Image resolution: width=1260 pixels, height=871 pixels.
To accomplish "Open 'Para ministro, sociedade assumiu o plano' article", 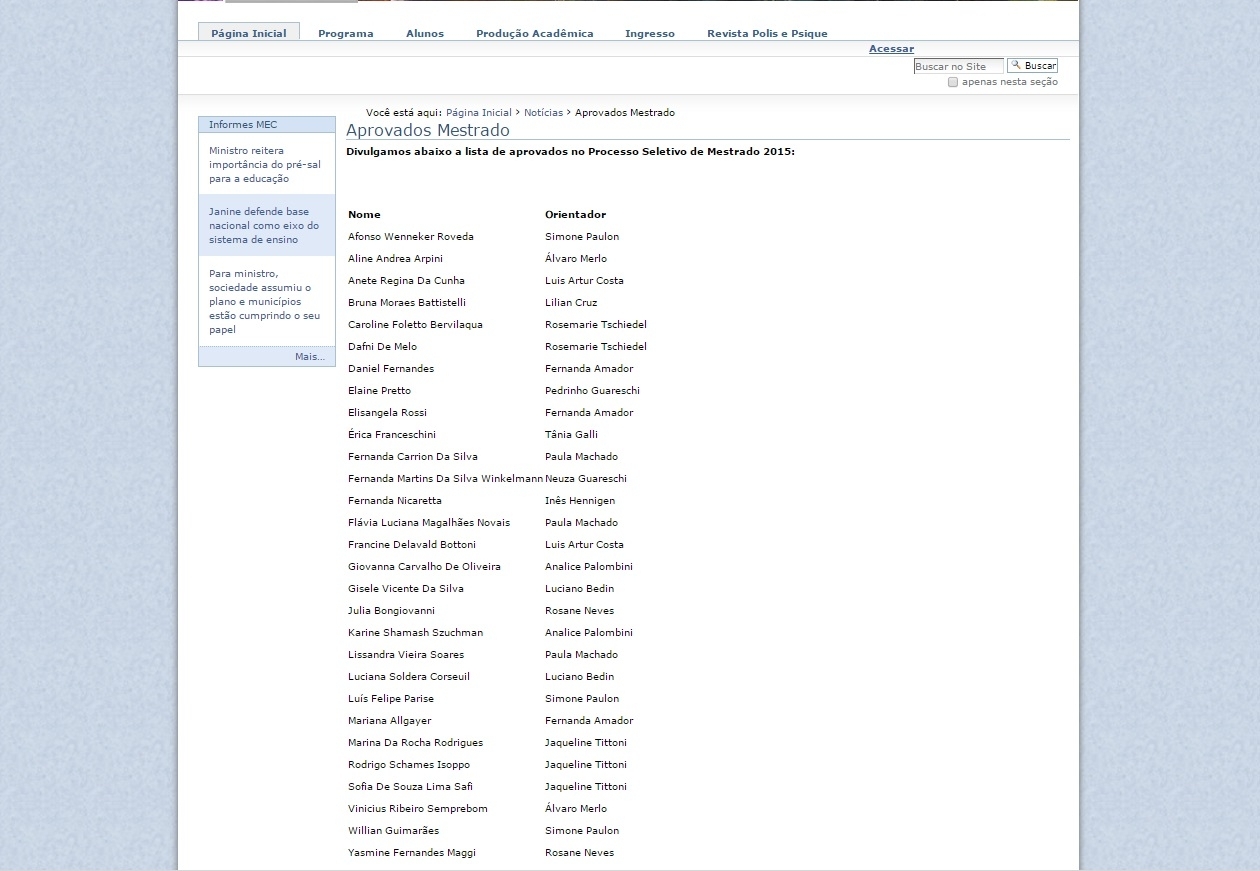I will (264, 301).
